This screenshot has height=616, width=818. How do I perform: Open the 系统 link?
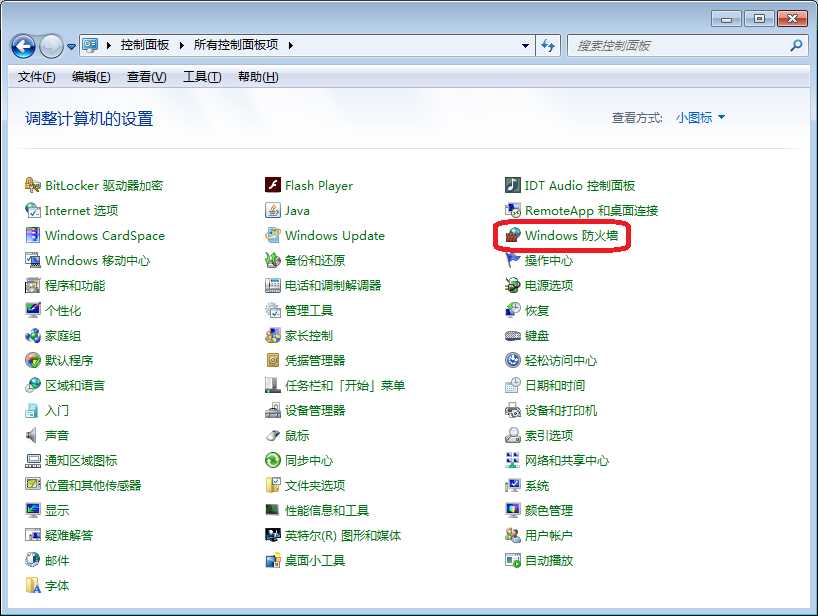tap(537, 486)
